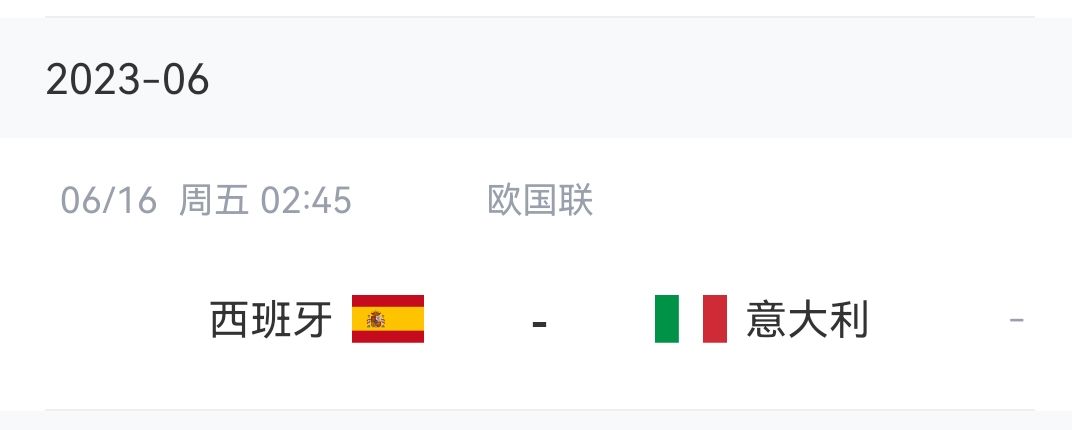This screenshot has height=430, width=1072.
Task: Click the yellow band of Spain's flag
Action: [x=400, y=319]
